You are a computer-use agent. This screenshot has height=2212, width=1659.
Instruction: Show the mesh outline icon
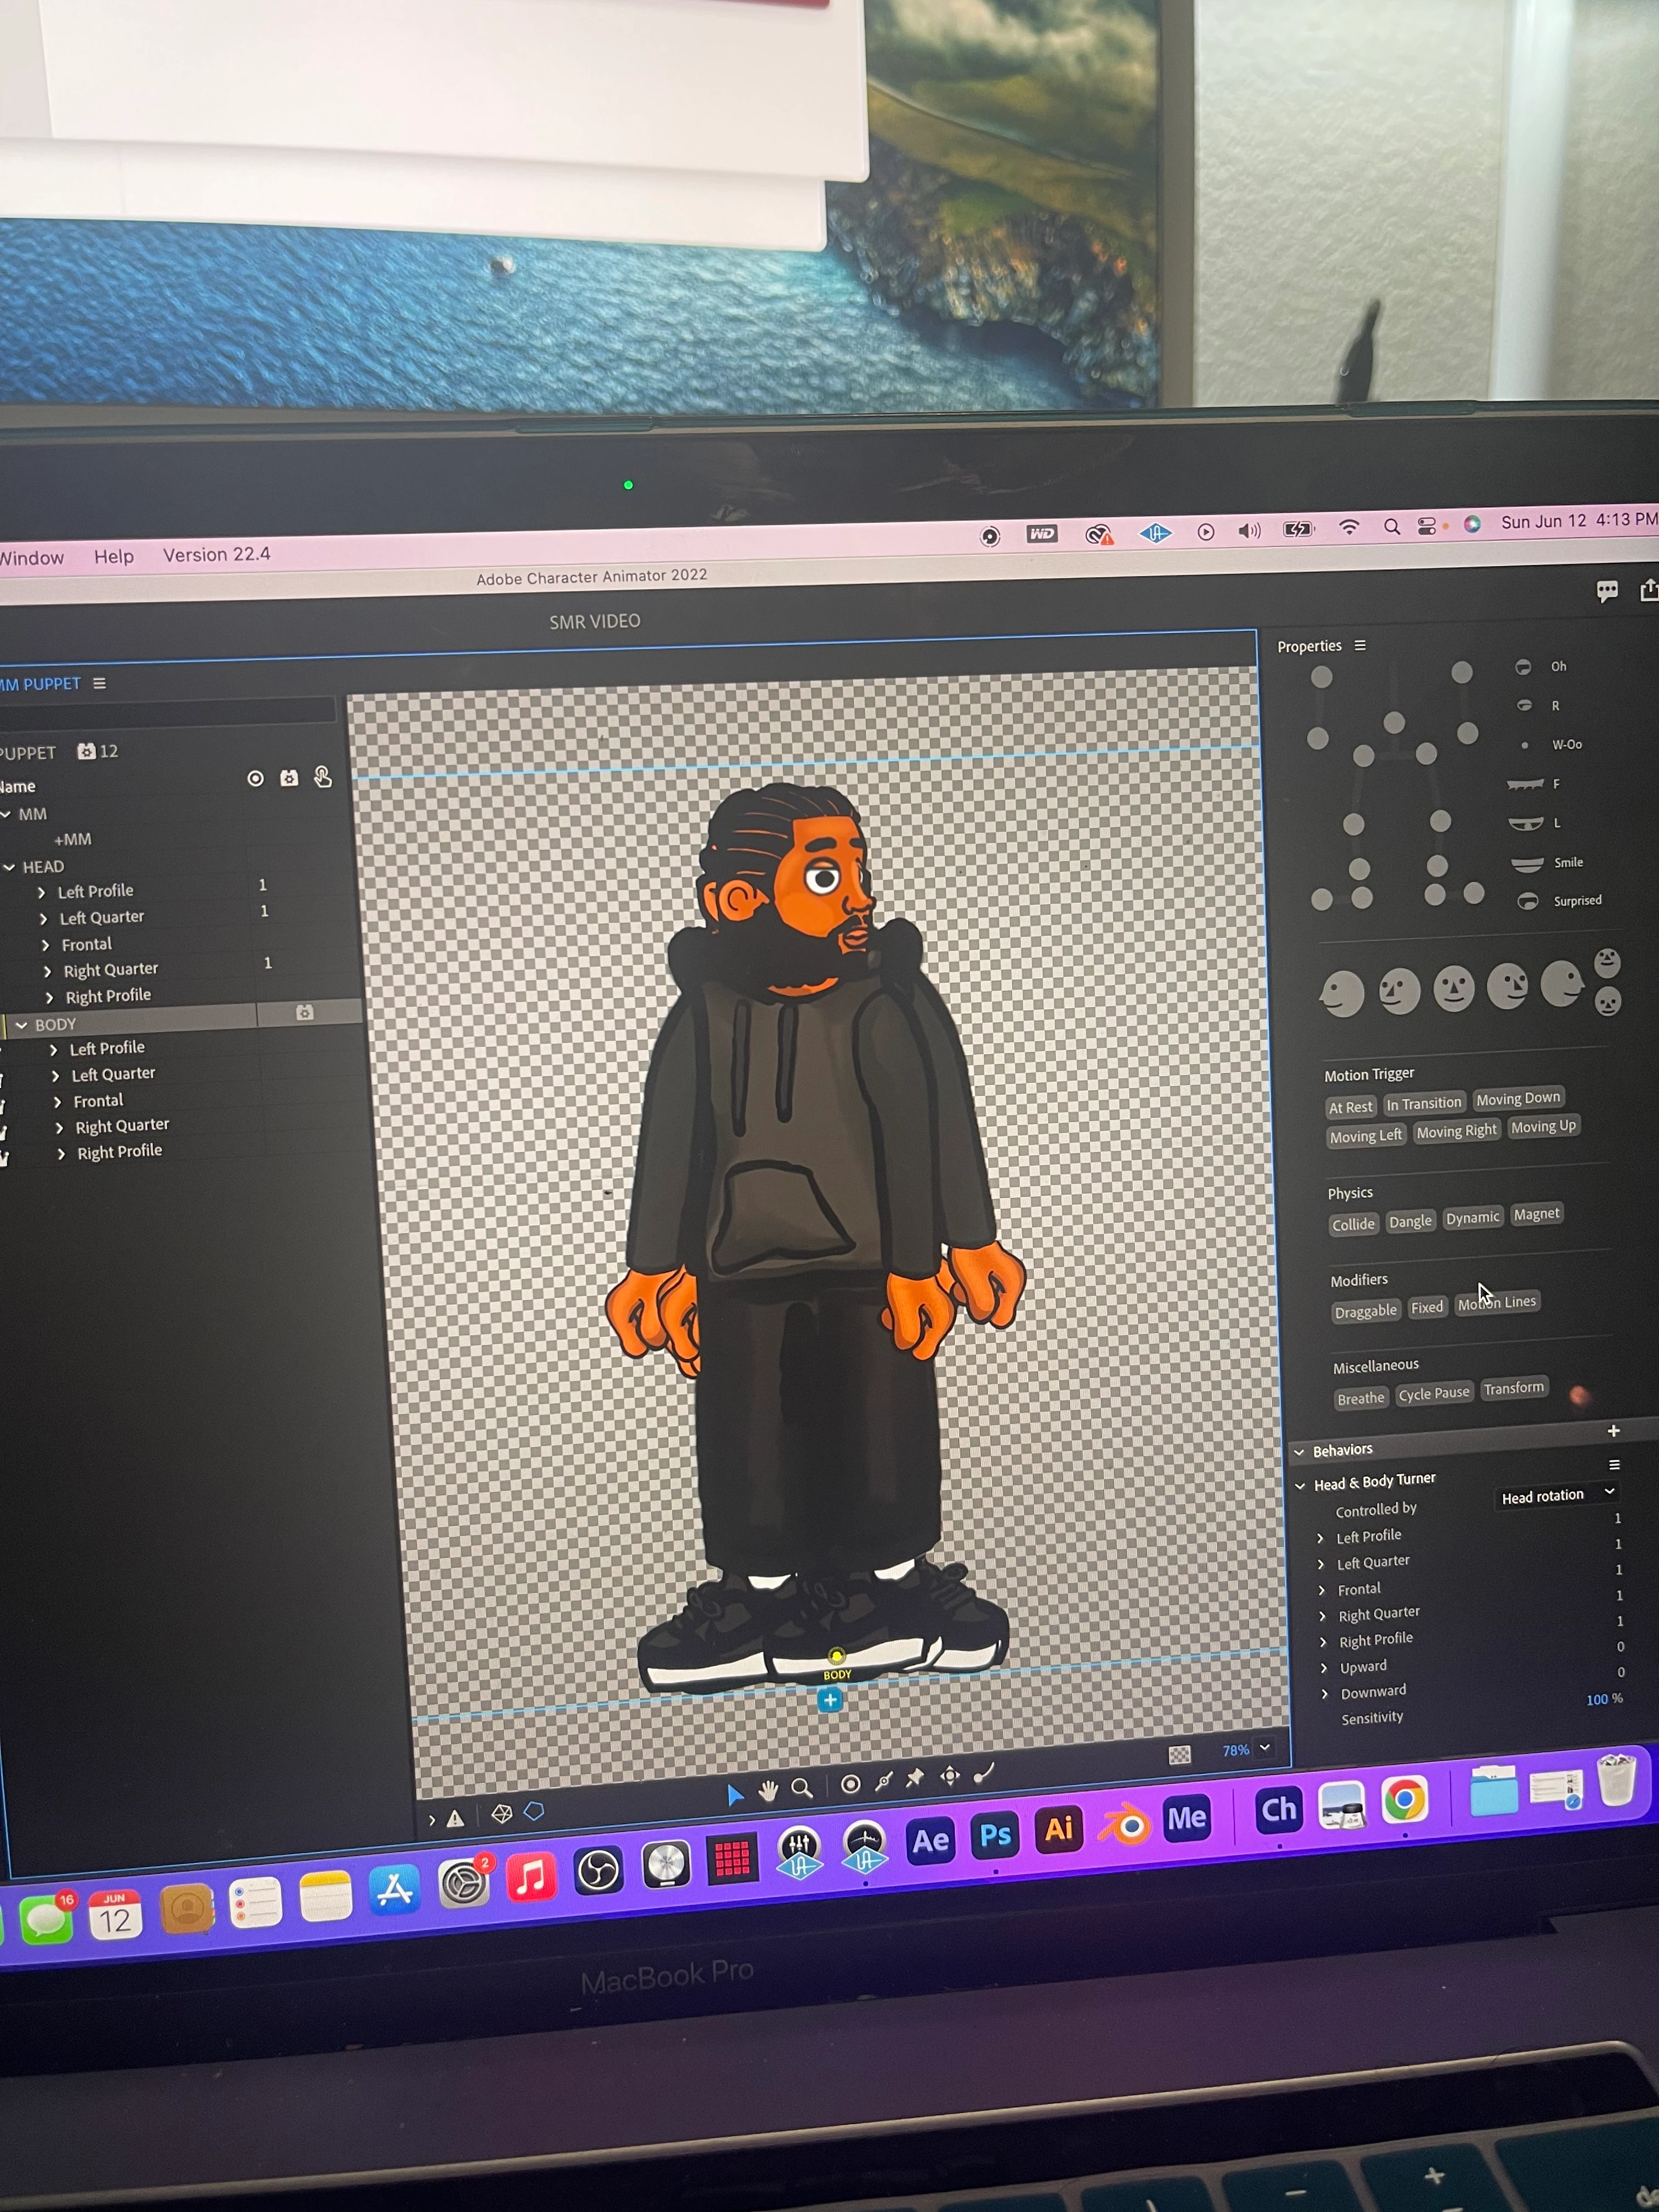point(502,1814)
